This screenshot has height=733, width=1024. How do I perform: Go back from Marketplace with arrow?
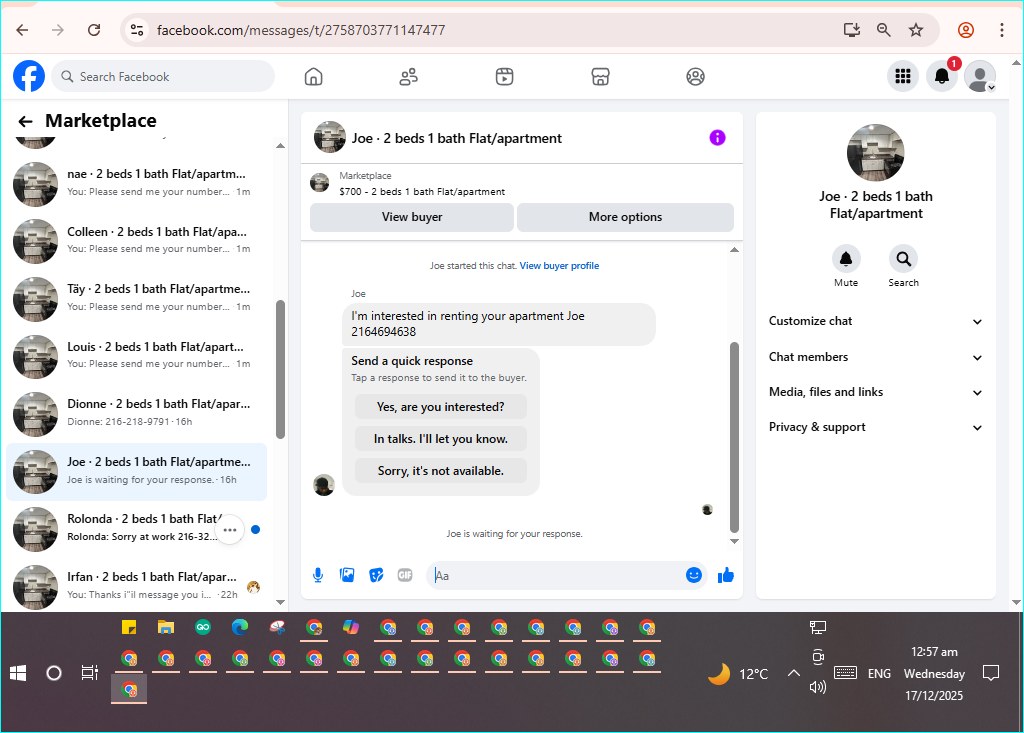pos(25,122)
